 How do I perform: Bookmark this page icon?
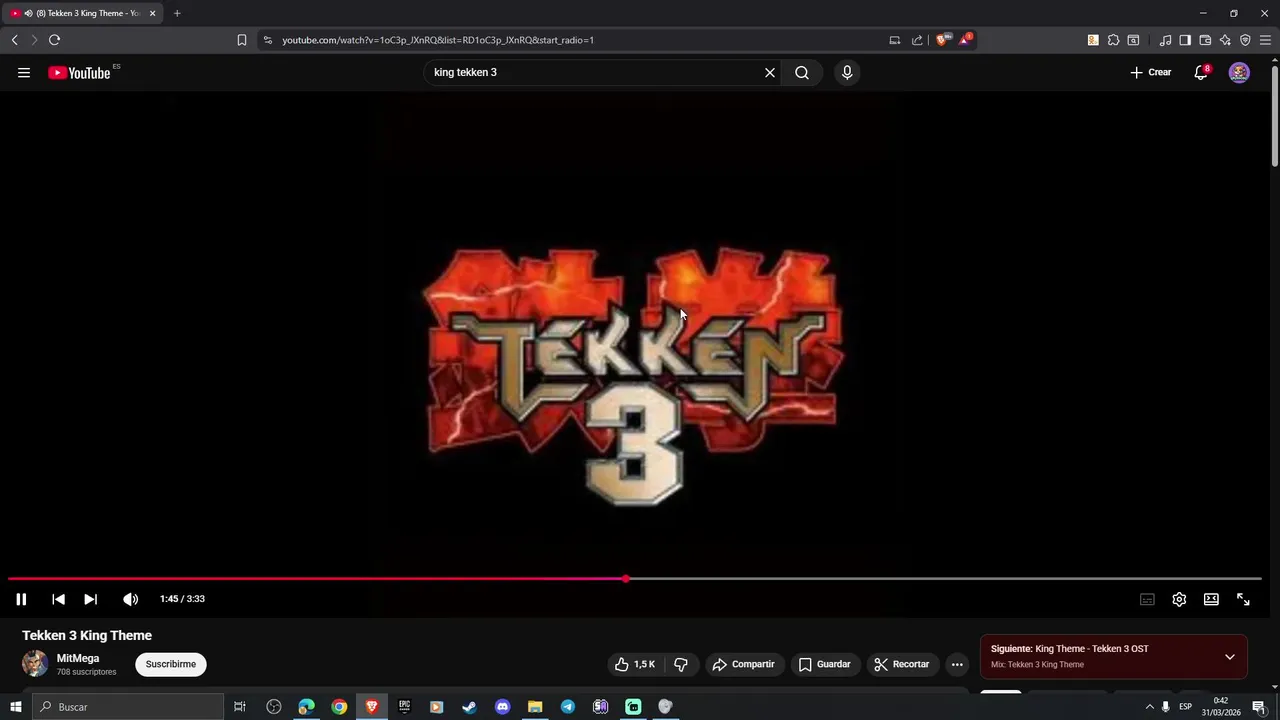click(x=242, y=40)
